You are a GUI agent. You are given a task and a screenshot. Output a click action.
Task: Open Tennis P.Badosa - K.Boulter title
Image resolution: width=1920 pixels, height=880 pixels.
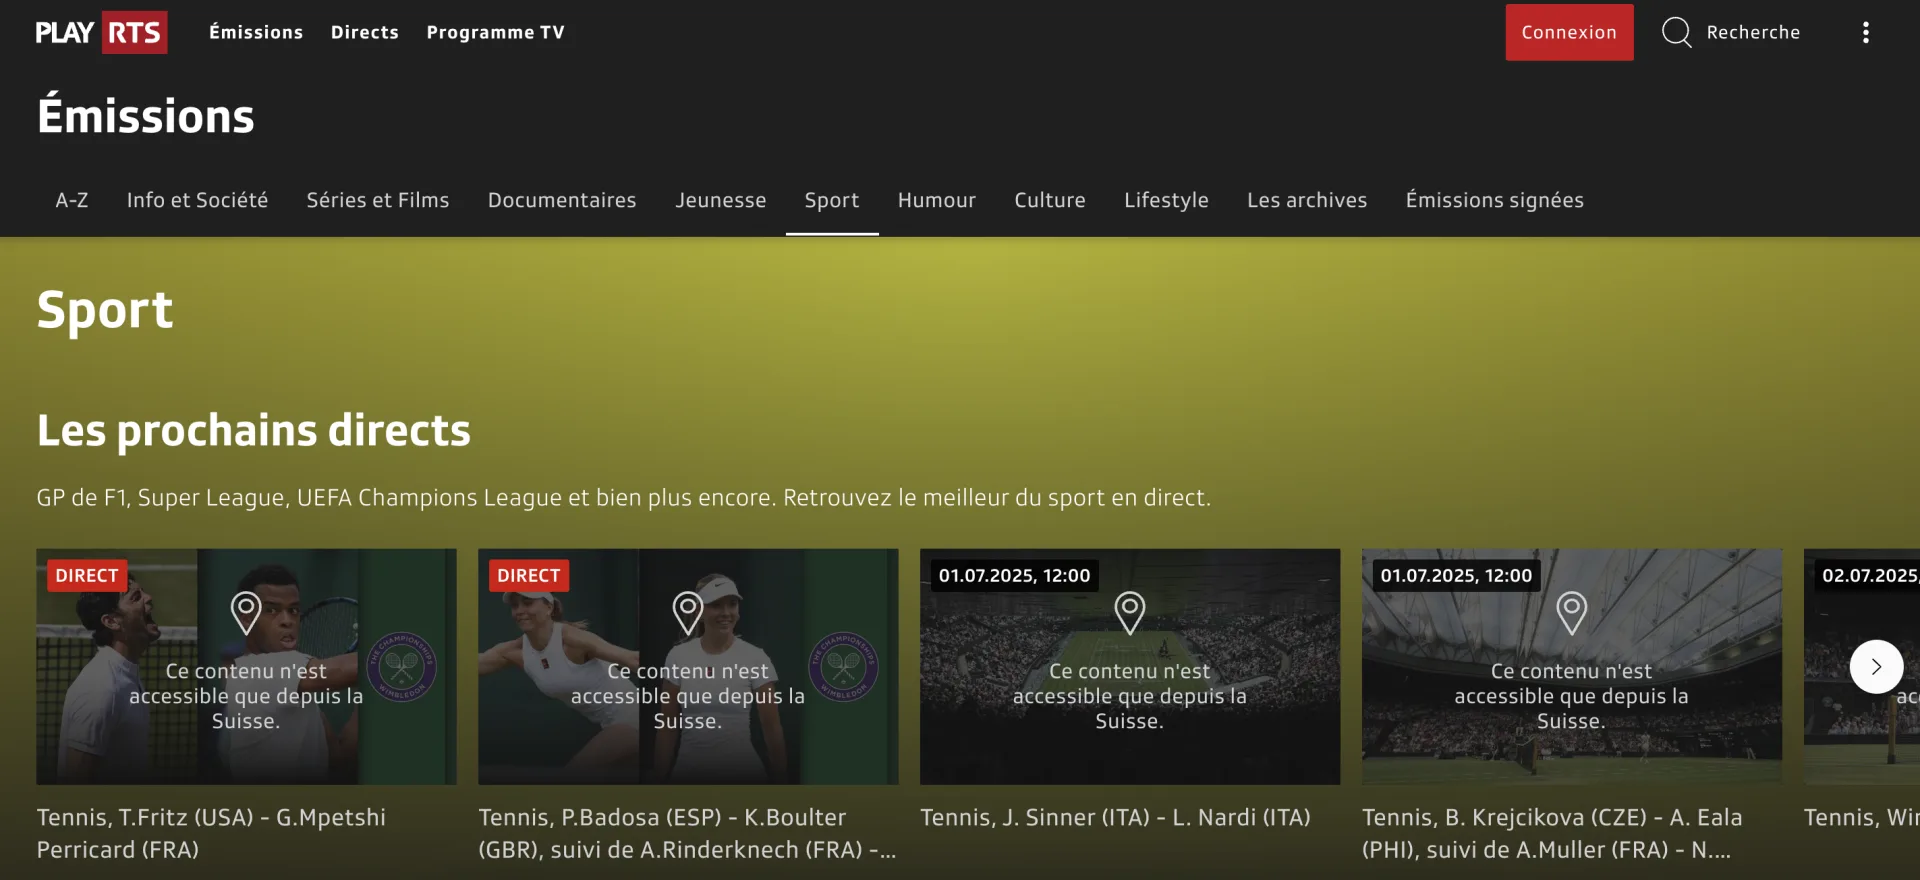click(x=687, y=833)
